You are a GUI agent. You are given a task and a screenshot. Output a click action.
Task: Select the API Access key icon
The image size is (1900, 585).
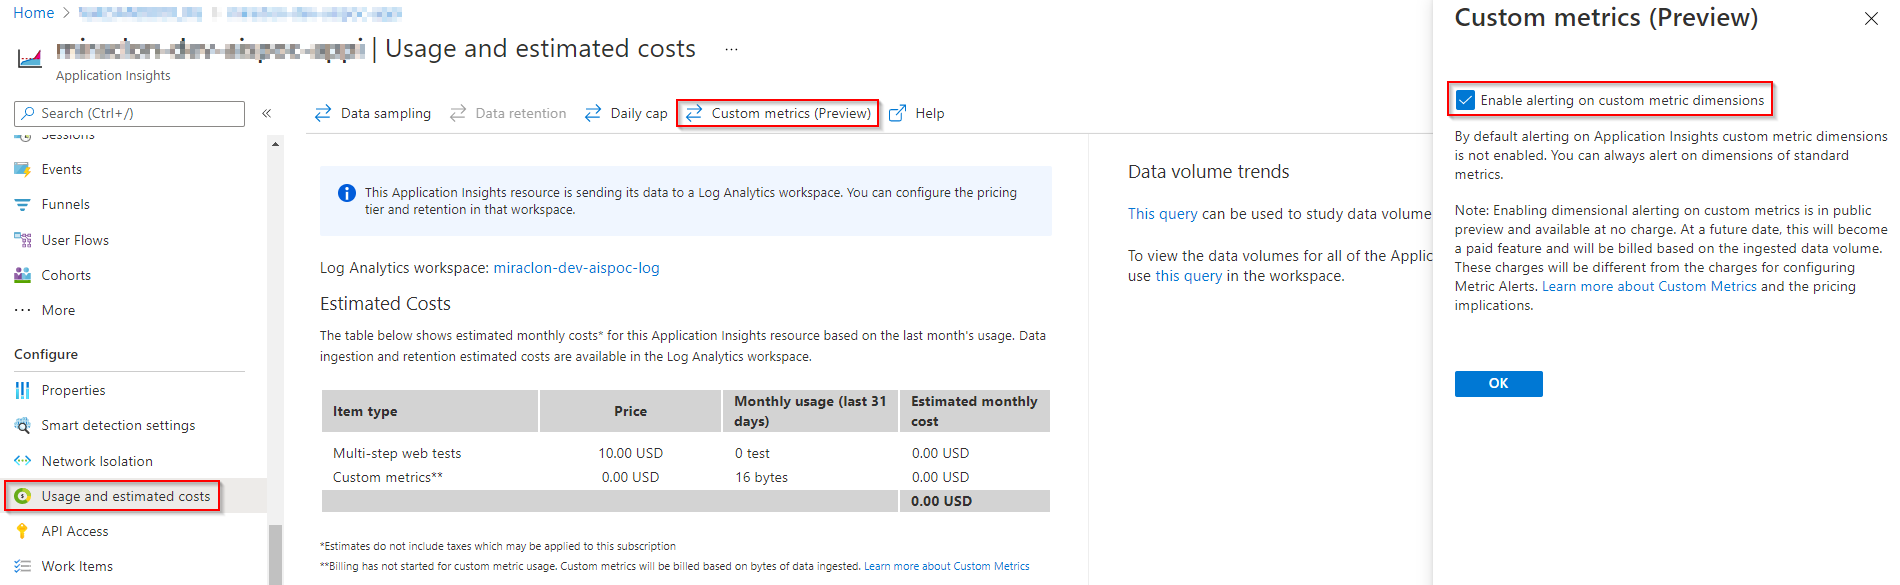pos(23,531)
